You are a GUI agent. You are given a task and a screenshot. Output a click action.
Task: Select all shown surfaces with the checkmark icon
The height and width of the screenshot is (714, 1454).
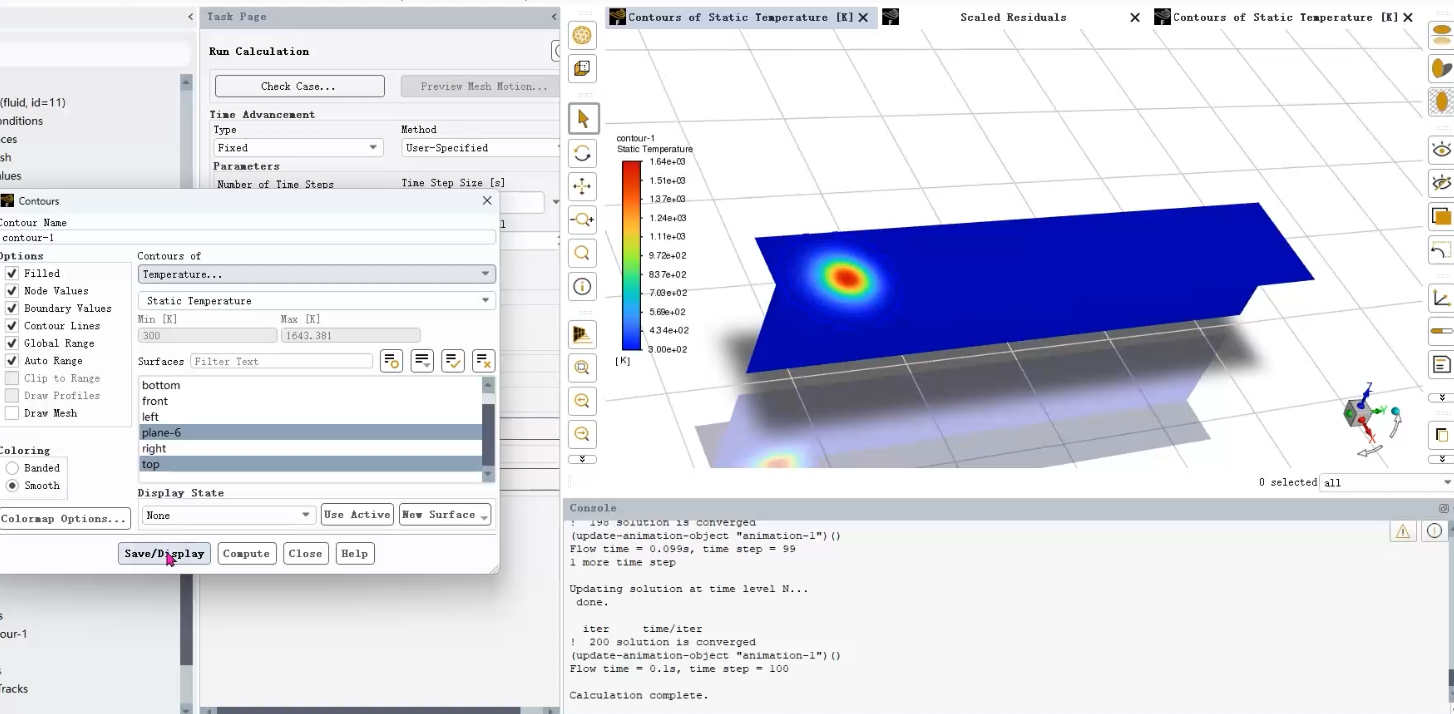(x=453, y=361)
